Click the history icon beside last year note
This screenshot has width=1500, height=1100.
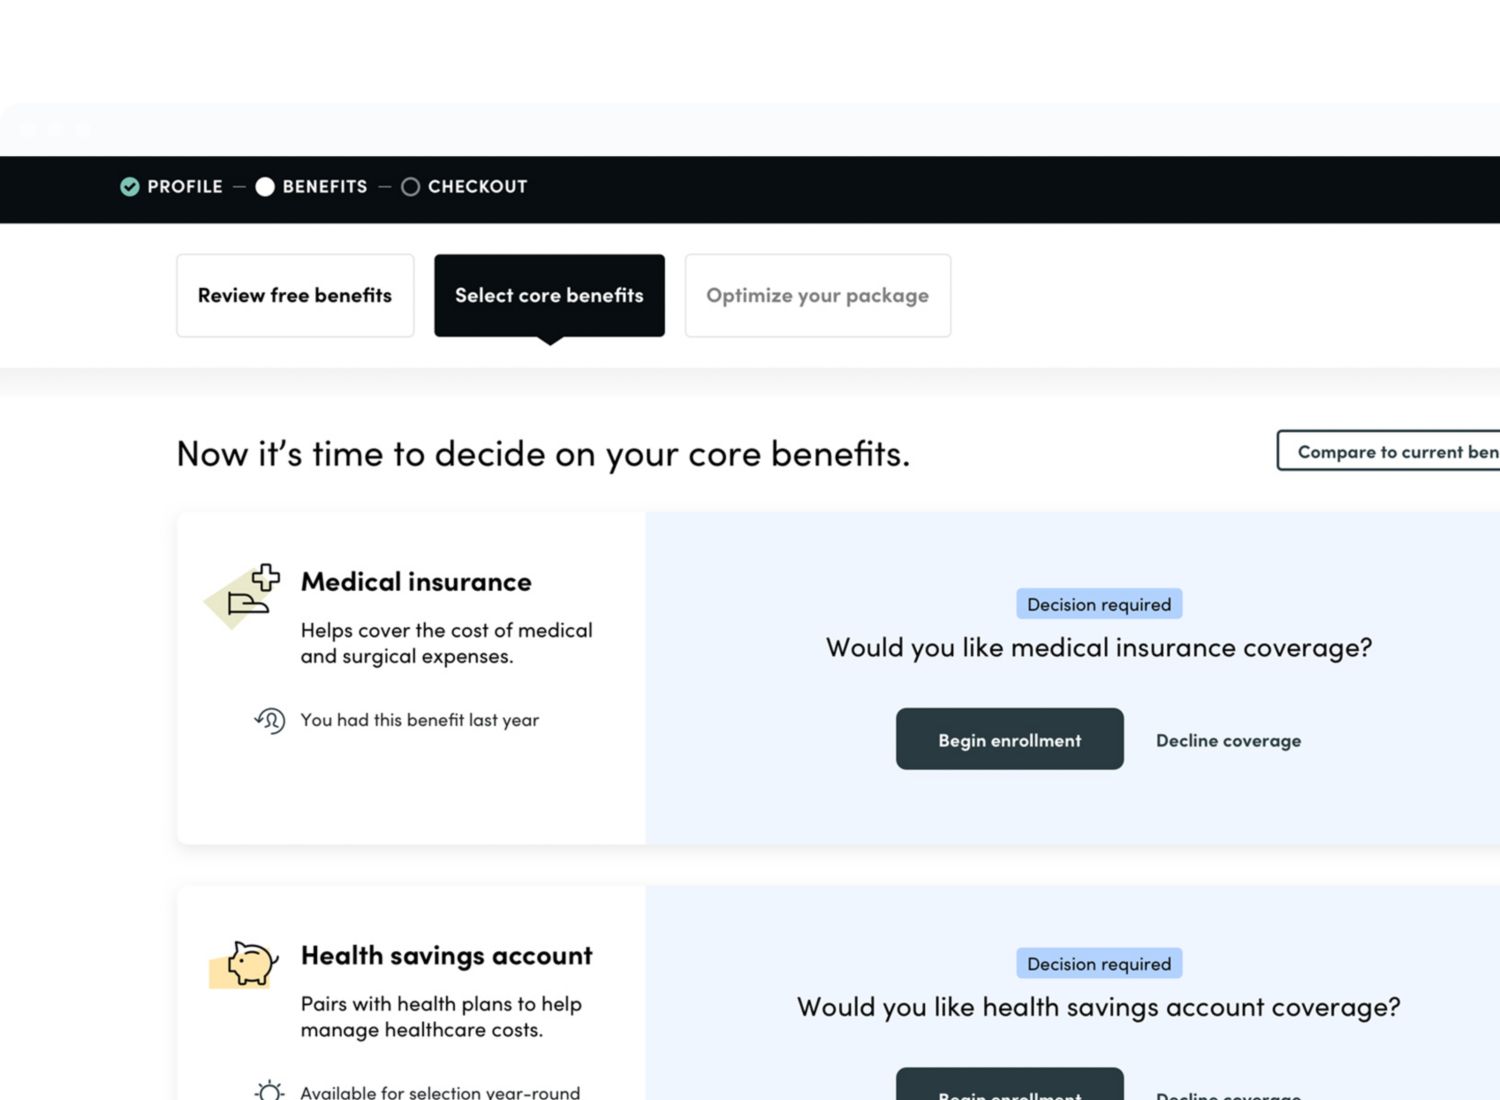click(270, 720)
